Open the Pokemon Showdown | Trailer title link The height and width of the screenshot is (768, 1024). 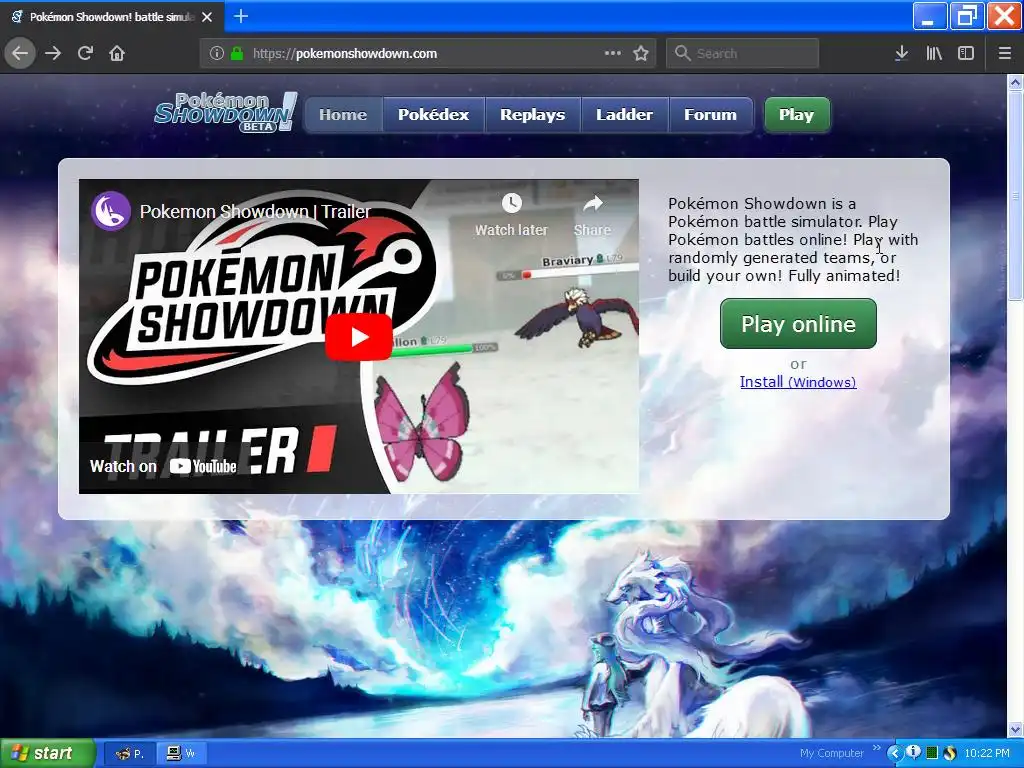255,212
